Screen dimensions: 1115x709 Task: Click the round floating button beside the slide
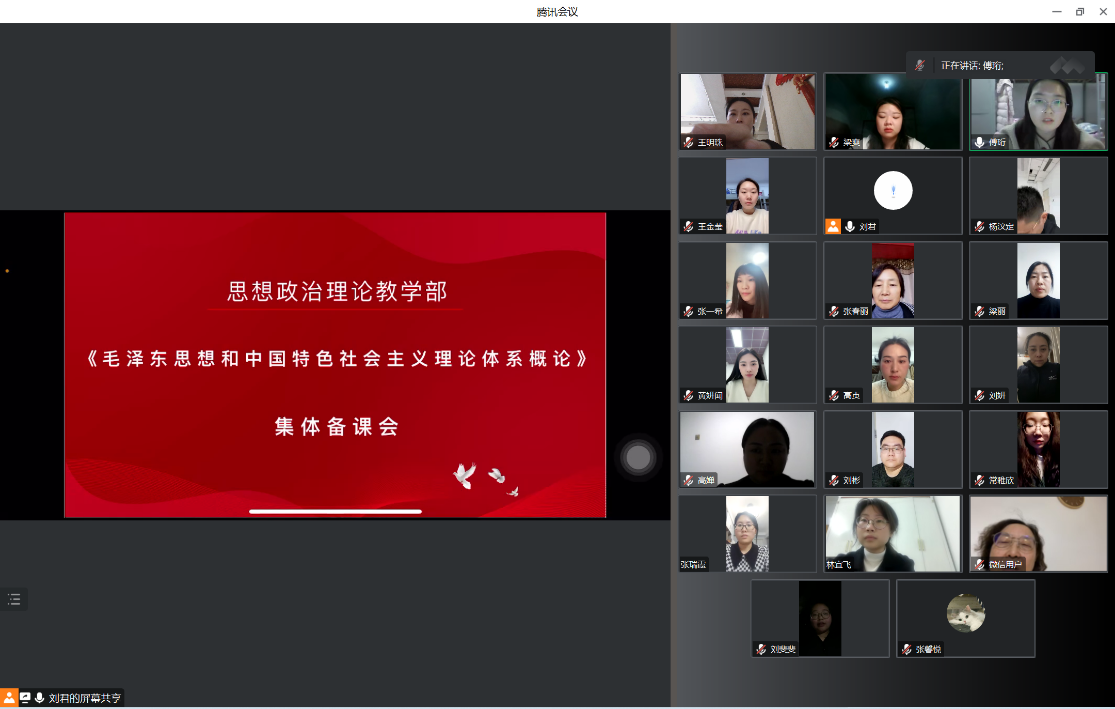coord(638,458)
